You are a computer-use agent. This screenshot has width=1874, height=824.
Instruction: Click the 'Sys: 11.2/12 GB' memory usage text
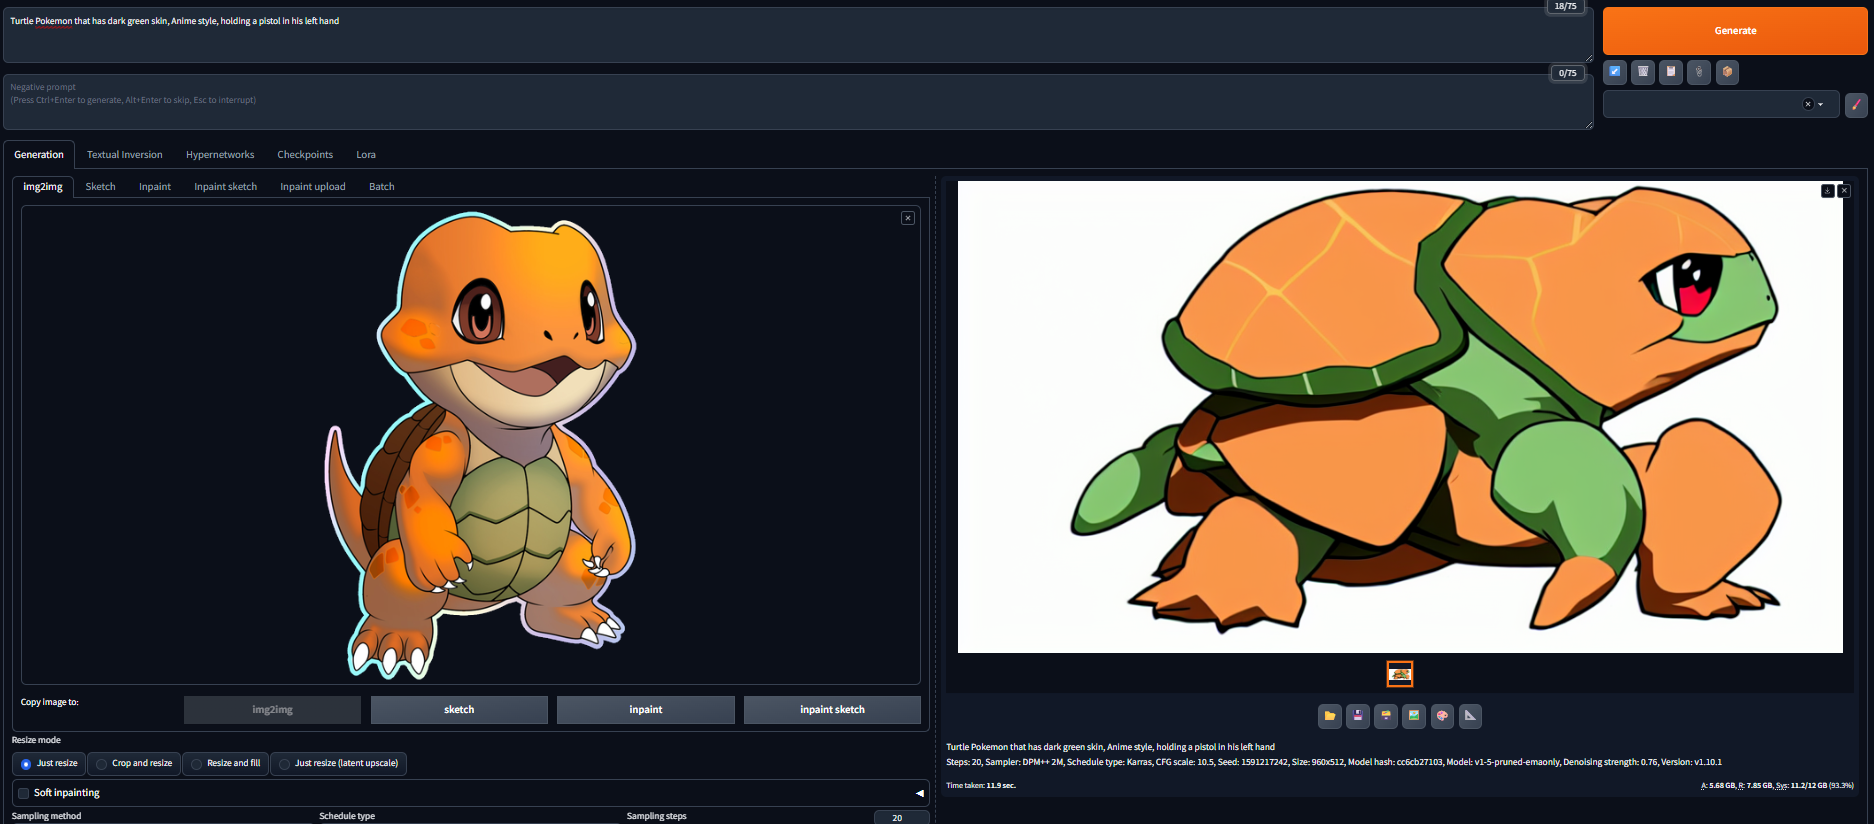[x=1814, y=786]
